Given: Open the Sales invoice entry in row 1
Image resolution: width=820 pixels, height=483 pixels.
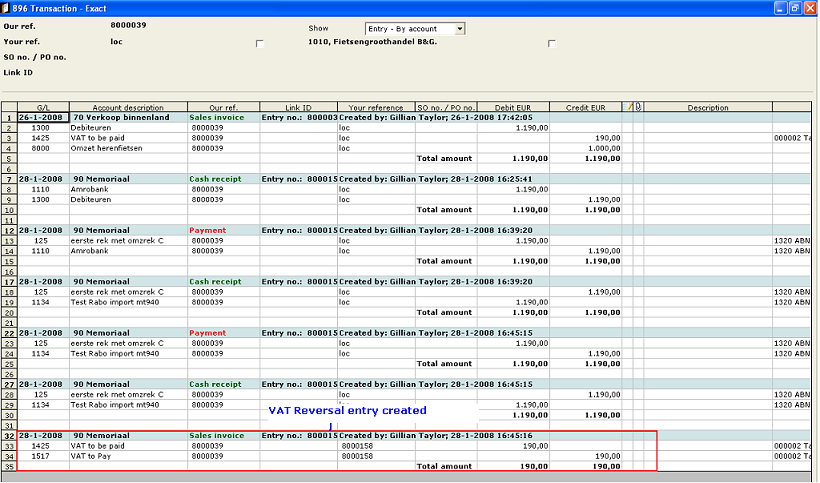Looking at the screenshot, I should tap(217, 118).
